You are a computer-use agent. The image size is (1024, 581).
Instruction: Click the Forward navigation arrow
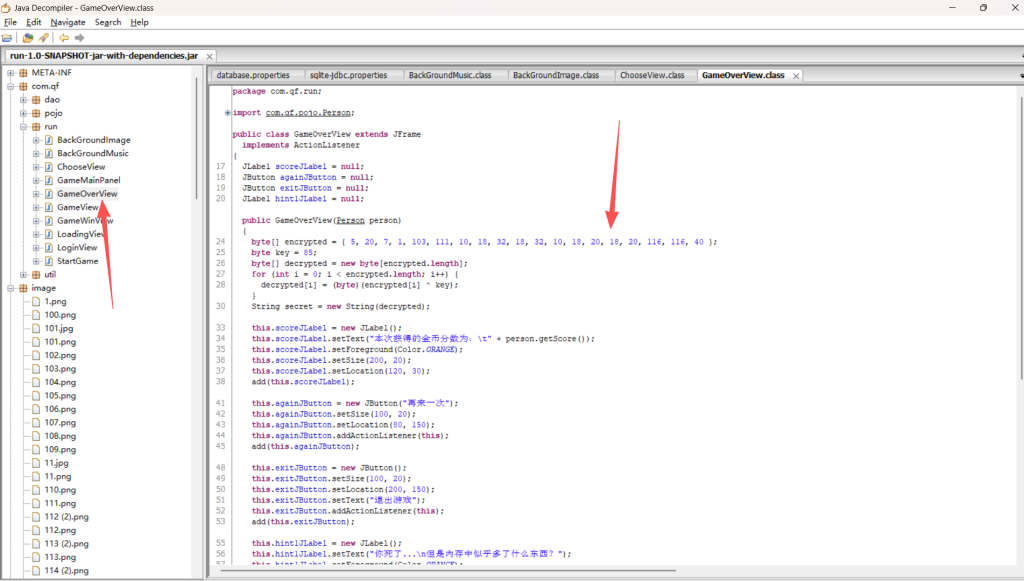(x=78, y=38)
